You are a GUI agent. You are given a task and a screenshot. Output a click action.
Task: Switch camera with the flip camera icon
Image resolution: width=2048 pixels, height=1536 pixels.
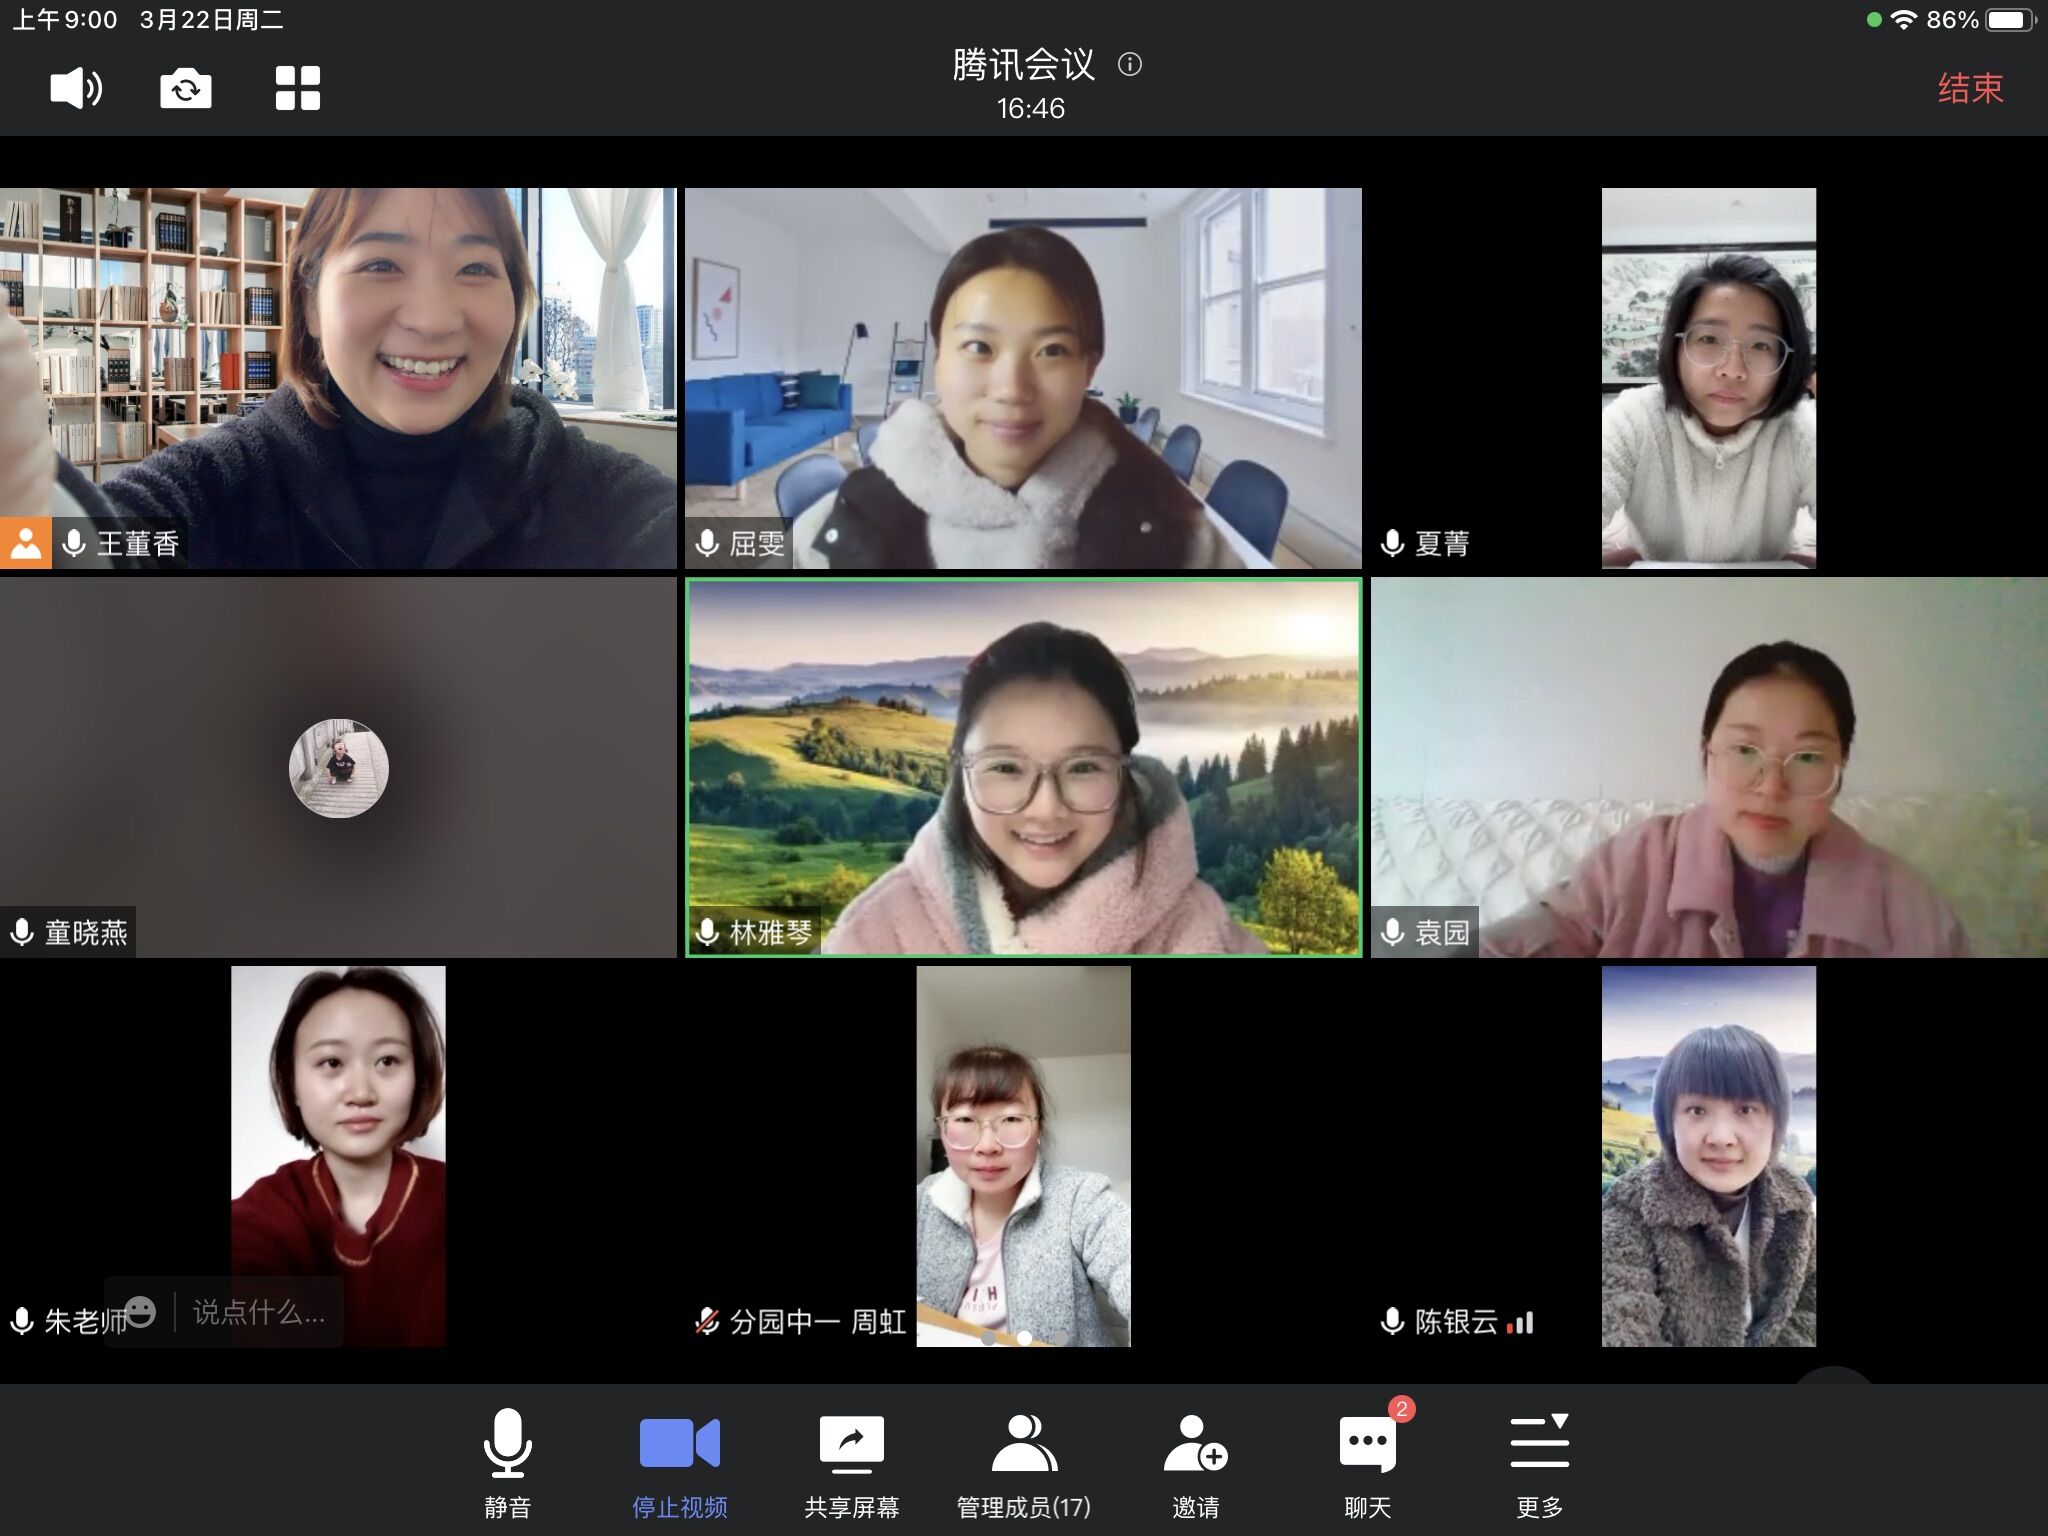click(186, 88)
